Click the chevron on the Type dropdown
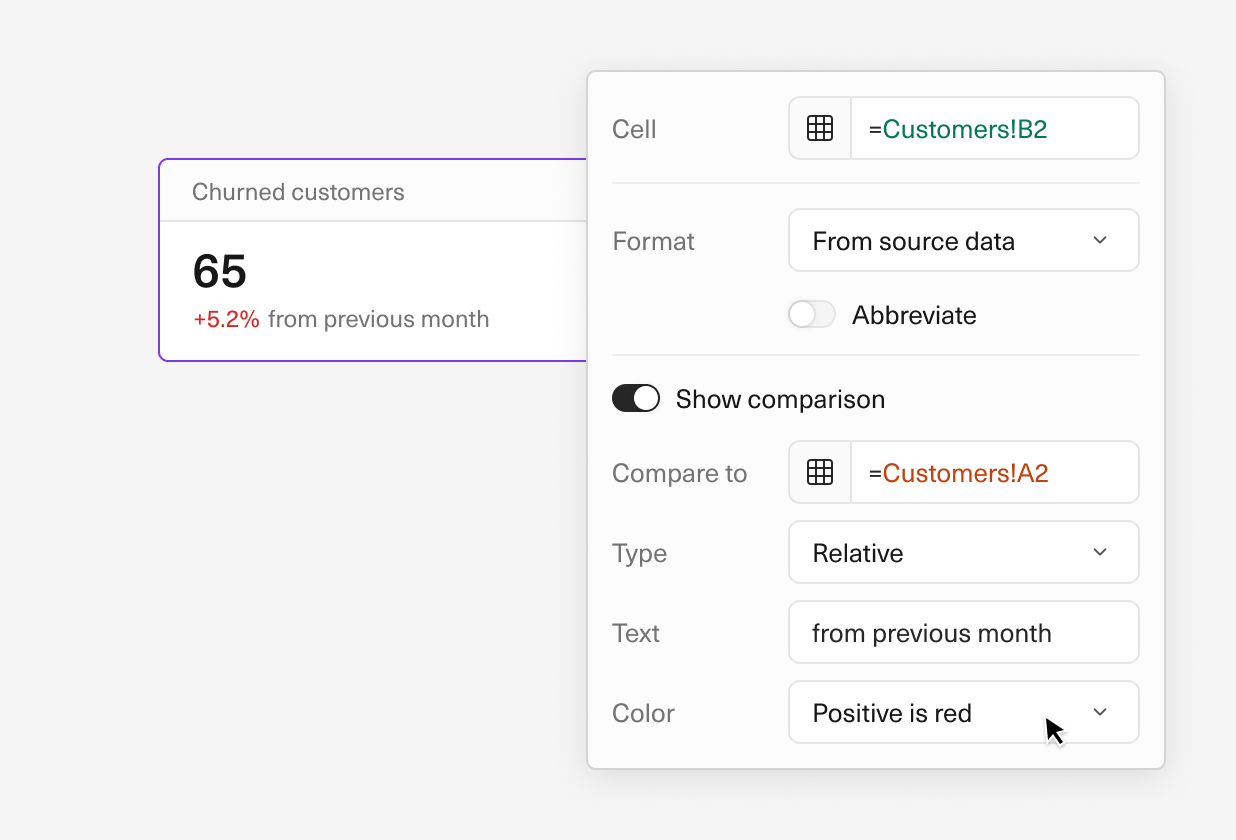Screen dimensions: 1236x840 click(1100, 552)
